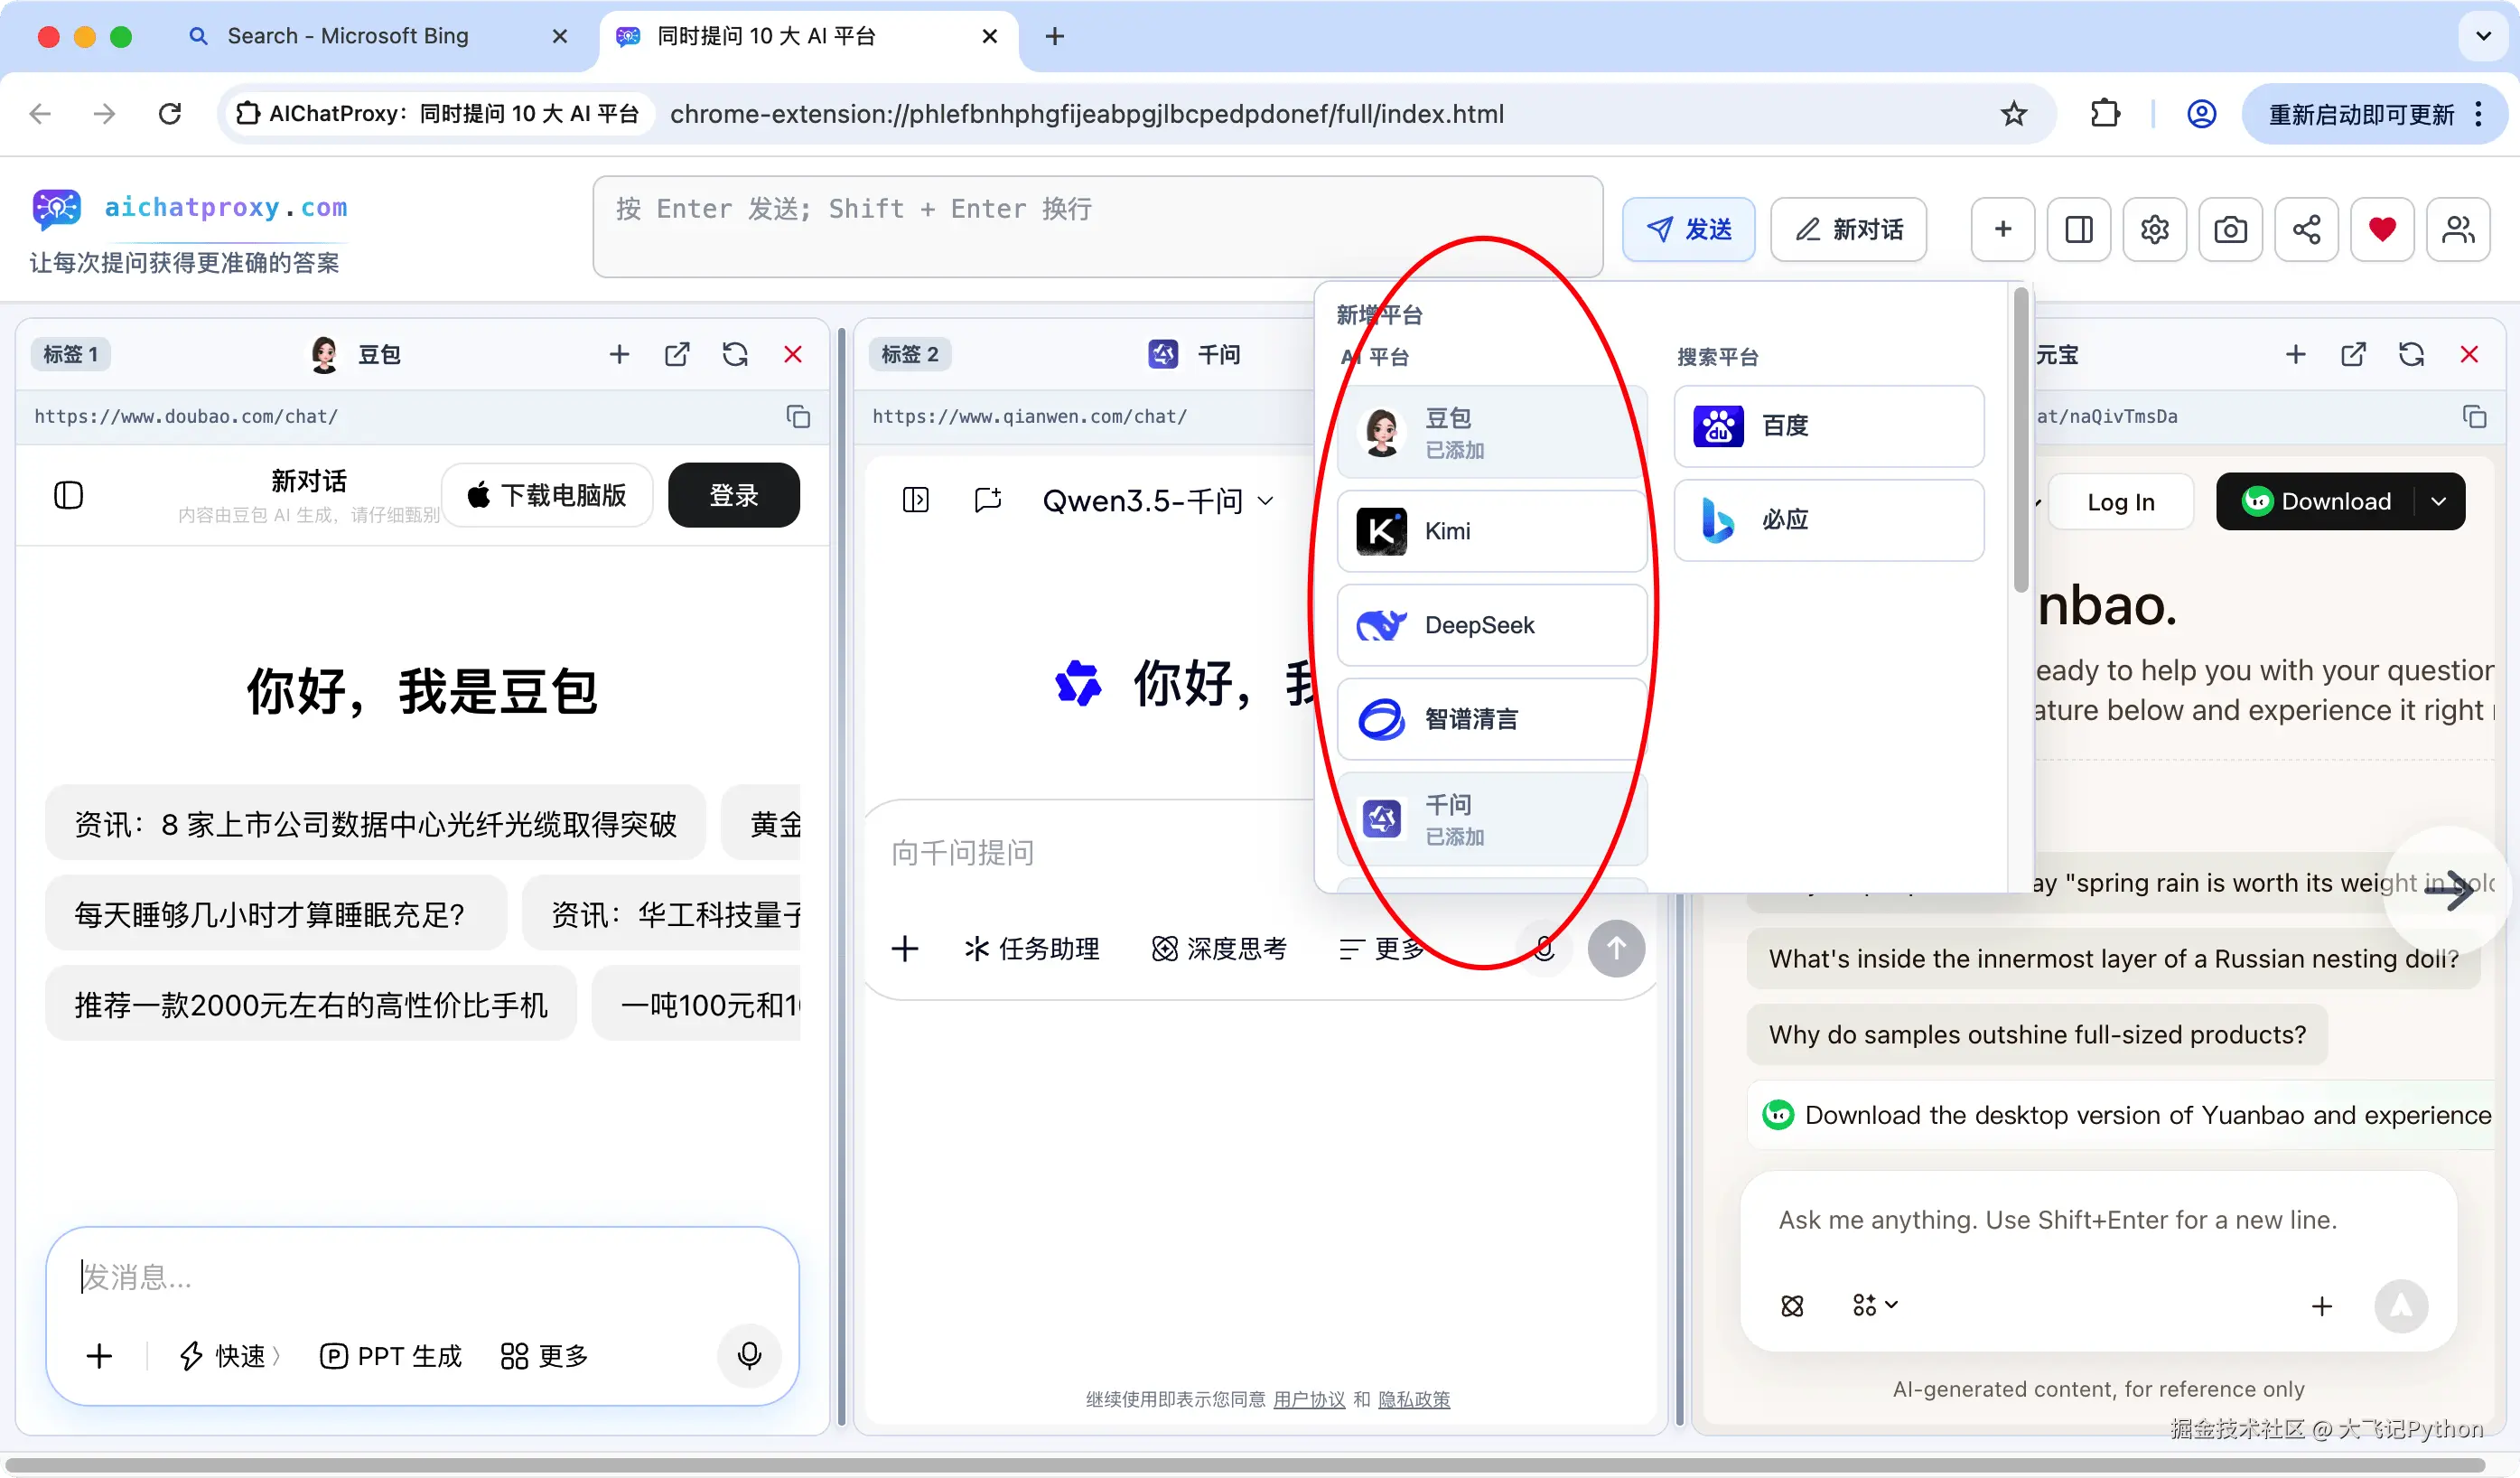2520x1478 pixels.
Task: Refresh the Doubao panel
Action: click(735, 354)
